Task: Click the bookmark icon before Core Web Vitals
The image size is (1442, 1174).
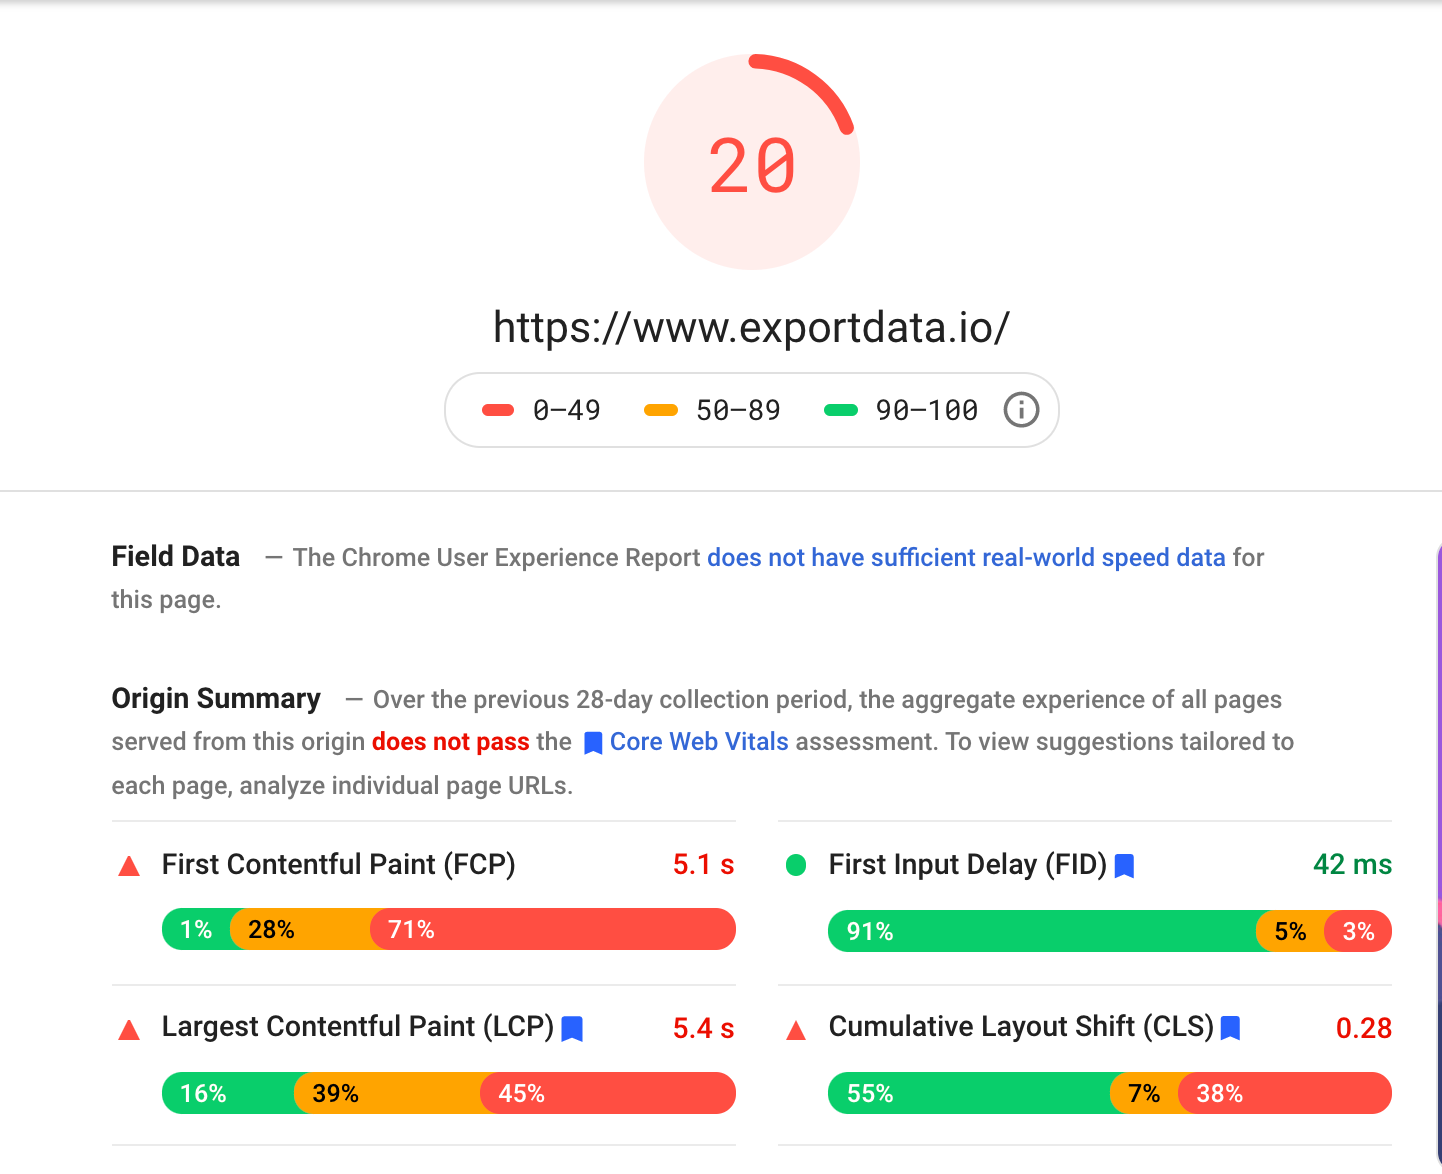Action: [593, 743]
